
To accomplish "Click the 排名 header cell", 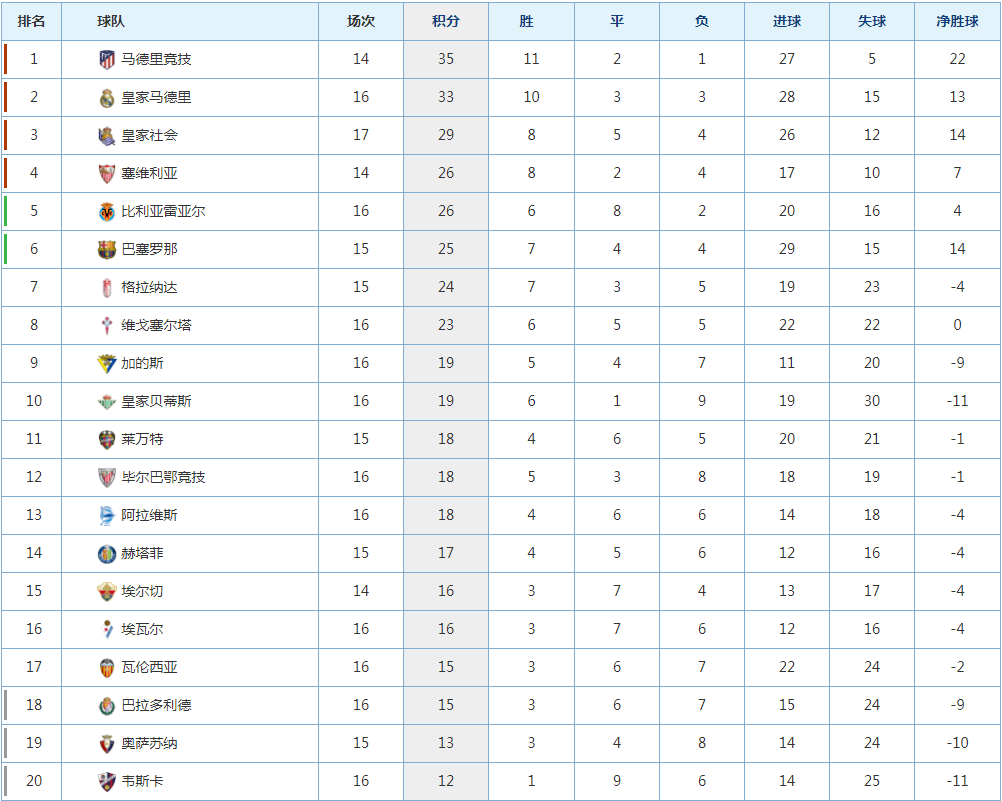I will click(x=31, y=21).
